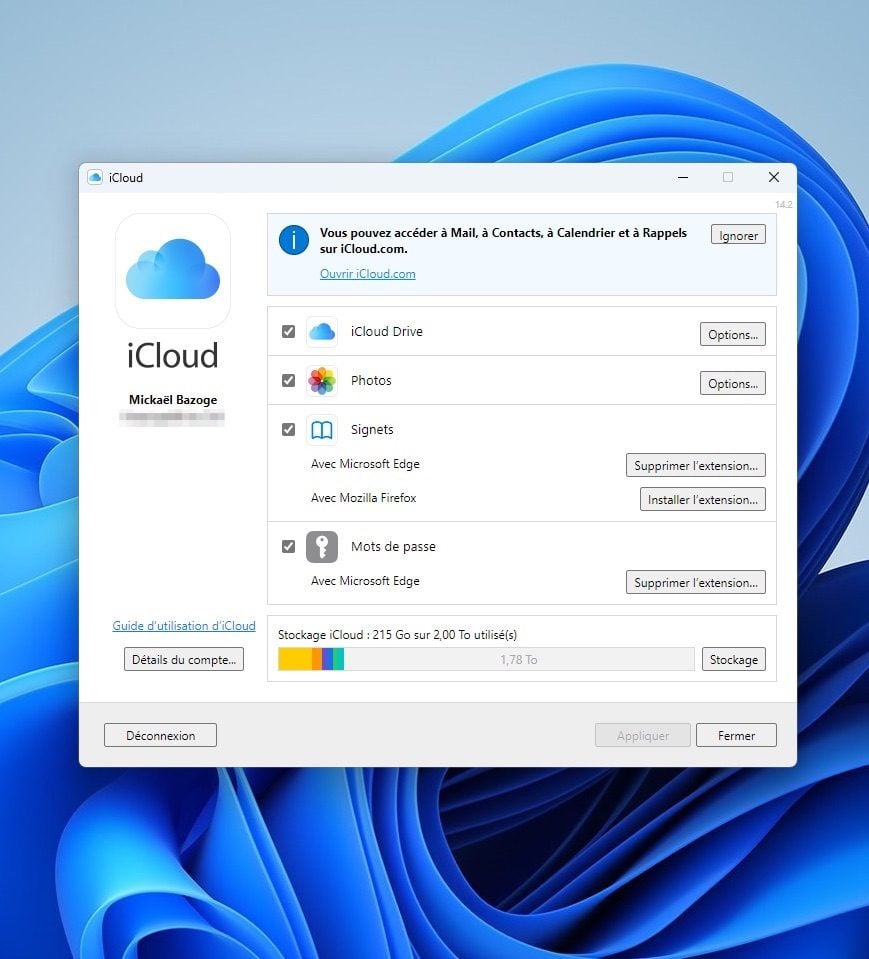
Task: Uncheck the Mots de passe checkbox
Action: 289,546
